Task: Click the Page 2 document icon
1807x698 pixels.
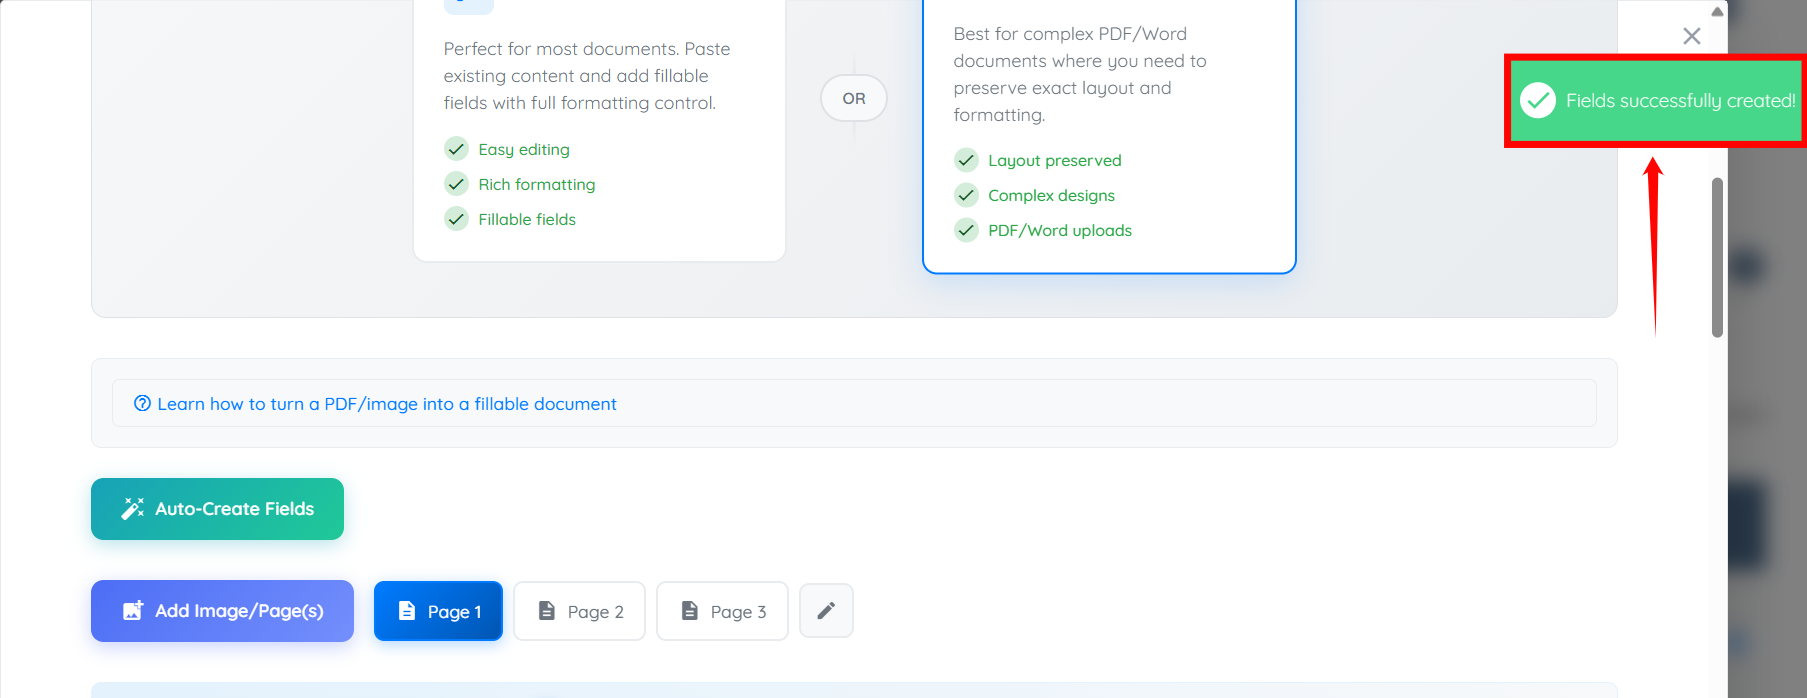Action: [x=547, y=611]
